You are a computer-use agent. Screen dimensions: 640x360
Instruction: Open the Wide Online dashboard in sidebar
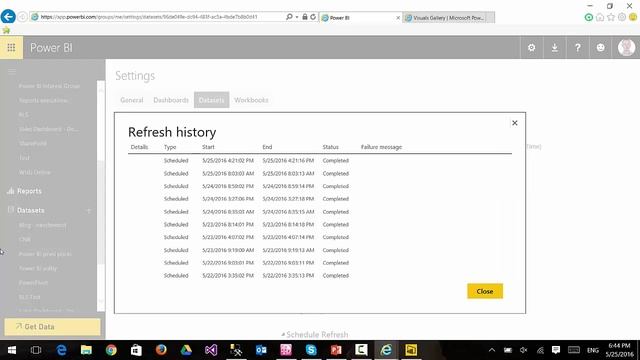point(35,172)
